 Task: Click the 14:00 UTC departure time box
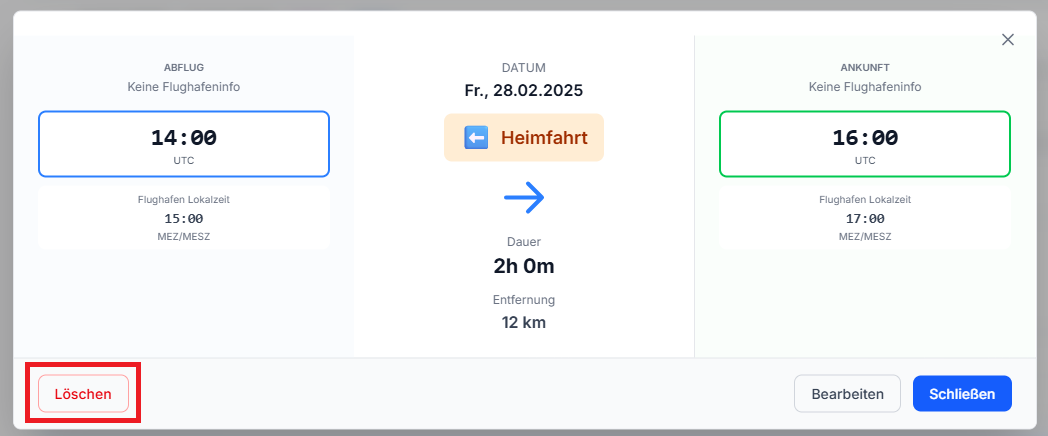point(184,144)
